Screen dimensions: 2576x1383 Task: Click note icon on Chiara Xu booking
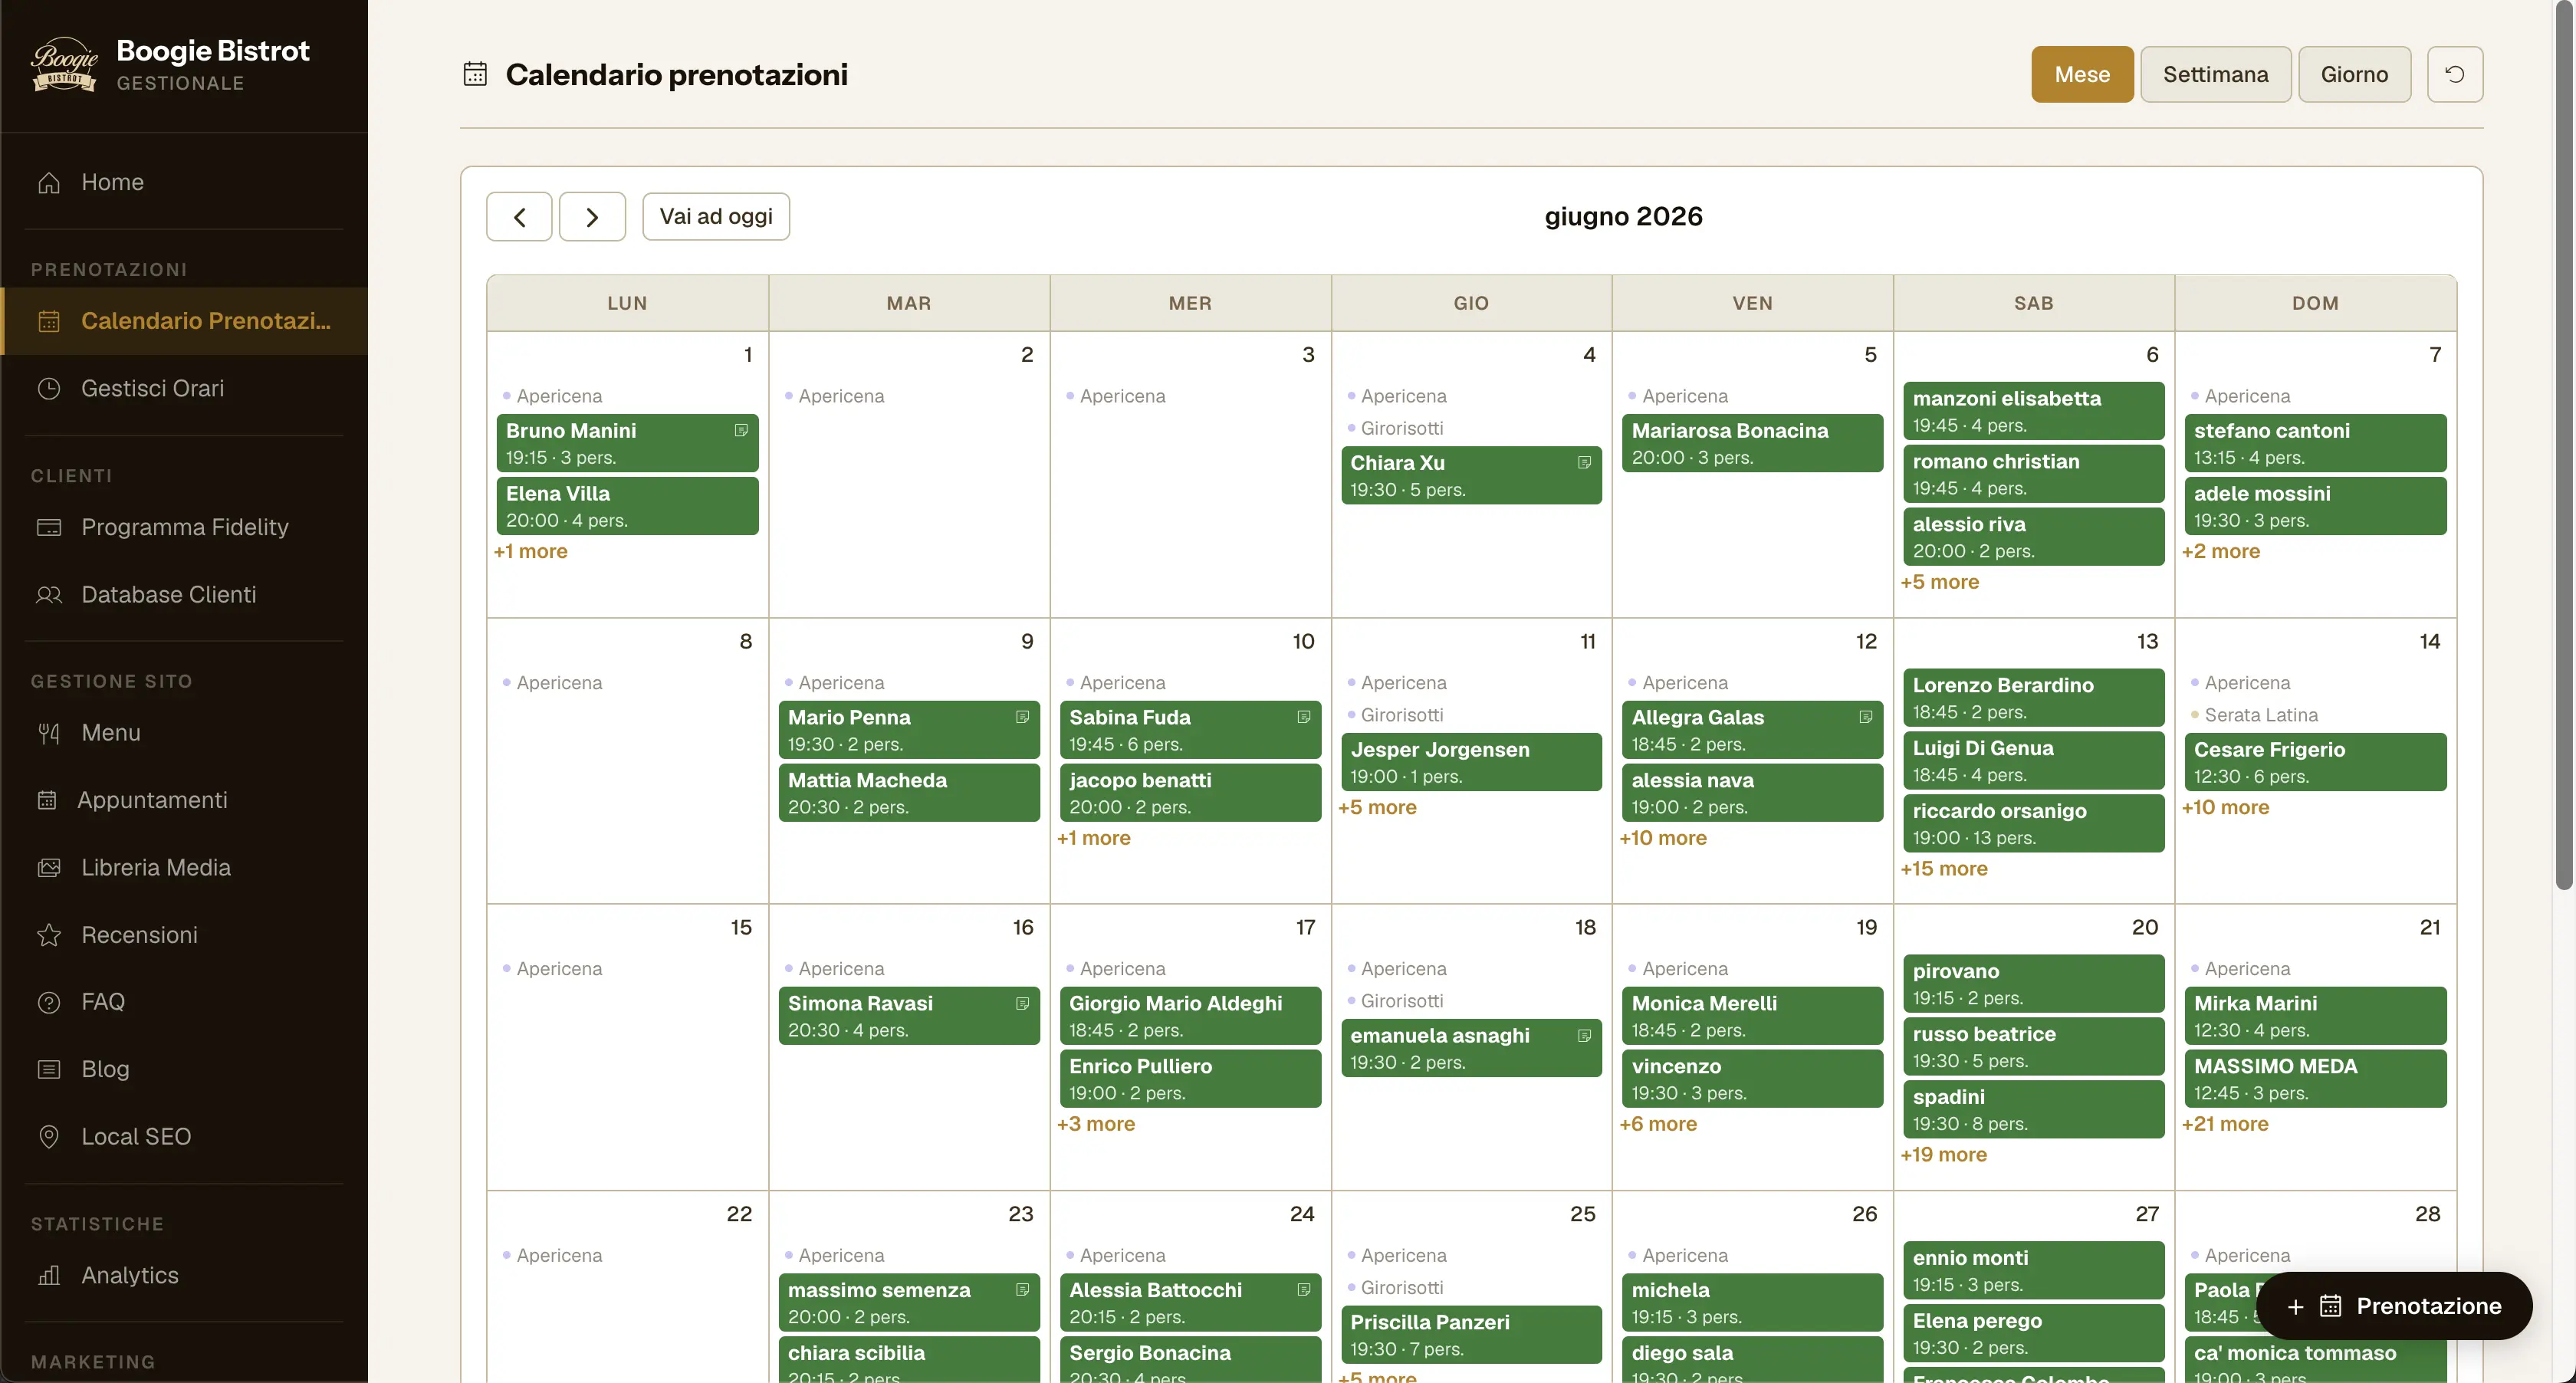click(x=1584, y=462)
